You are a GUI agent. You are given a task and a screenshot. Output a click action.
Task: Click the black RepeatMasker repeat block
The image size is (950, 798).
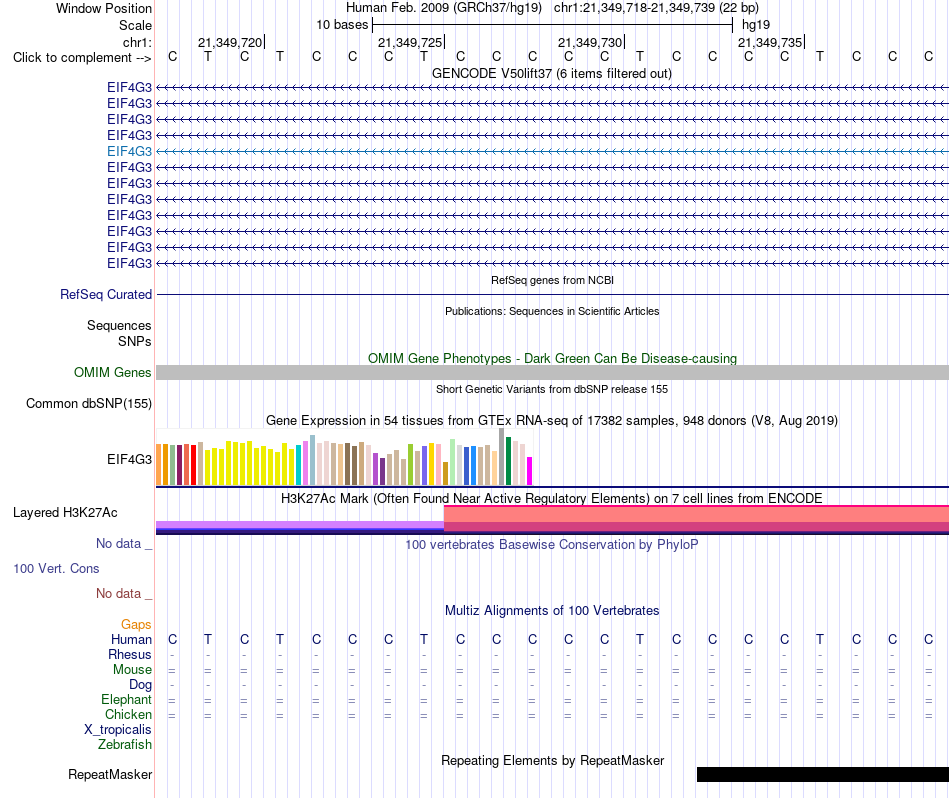coord(823,774)
